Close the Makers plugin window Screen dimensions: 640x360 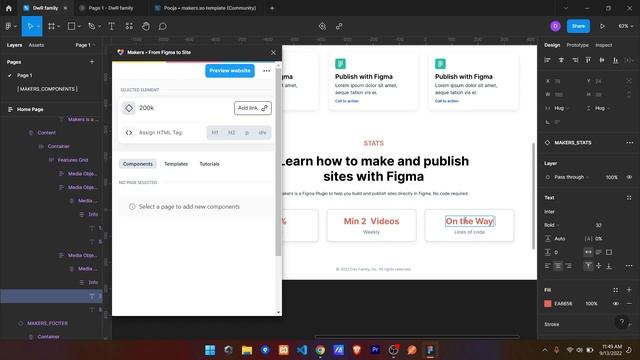(x=273, y=52)
